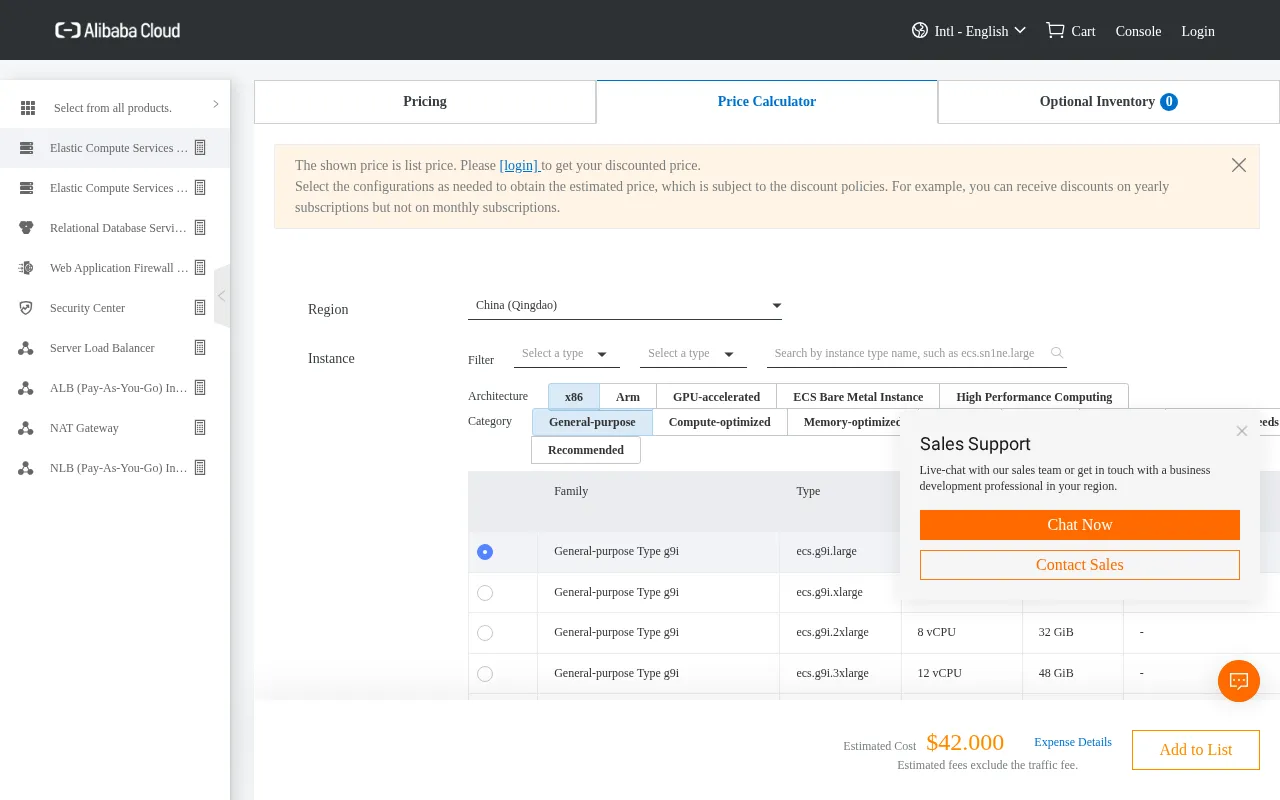
Task: Click the NLB (Pay-As-You-Go) network icon
Action: pos(27,468)
